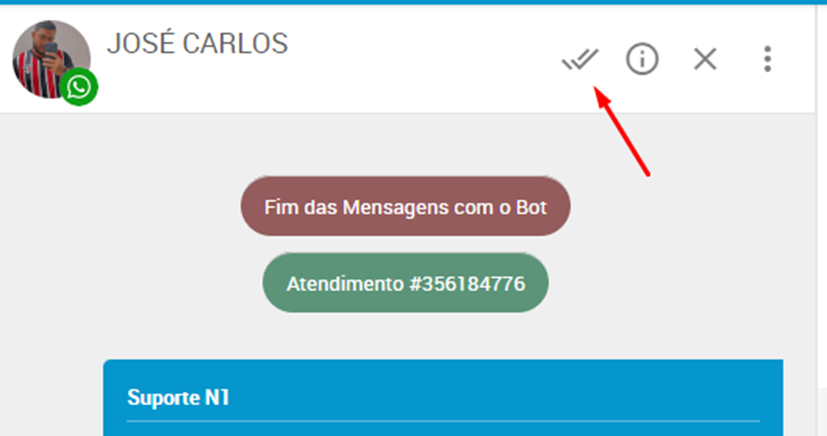
Task: Click the blue Suporte N1 message bubble
Action: tap(443, 398)
